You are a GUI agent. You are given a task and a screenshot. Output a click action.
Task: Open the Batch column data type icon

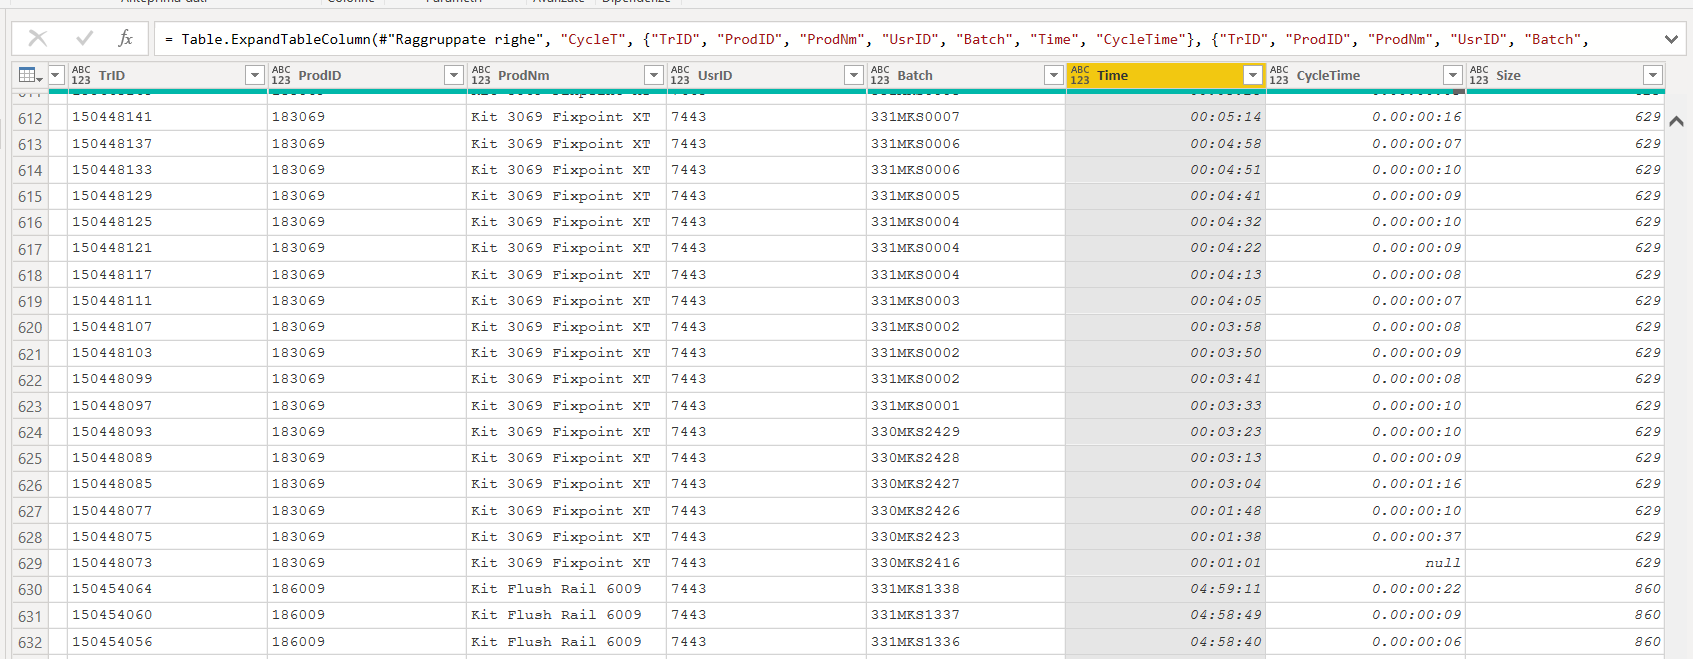pyautogui.click(x=880, y=75)
